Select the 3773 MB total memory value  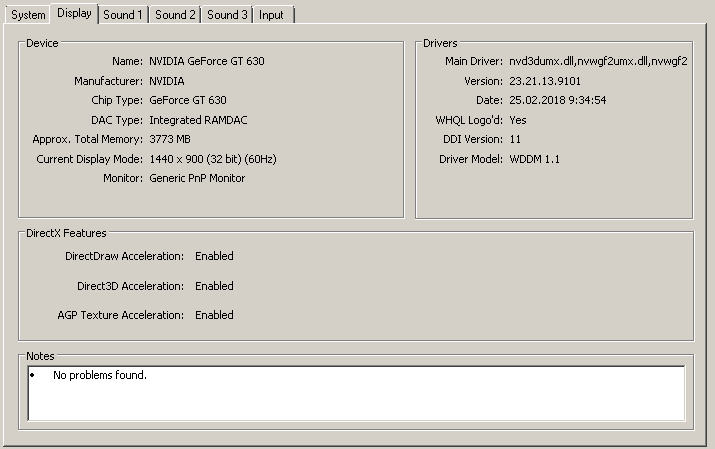169,139
